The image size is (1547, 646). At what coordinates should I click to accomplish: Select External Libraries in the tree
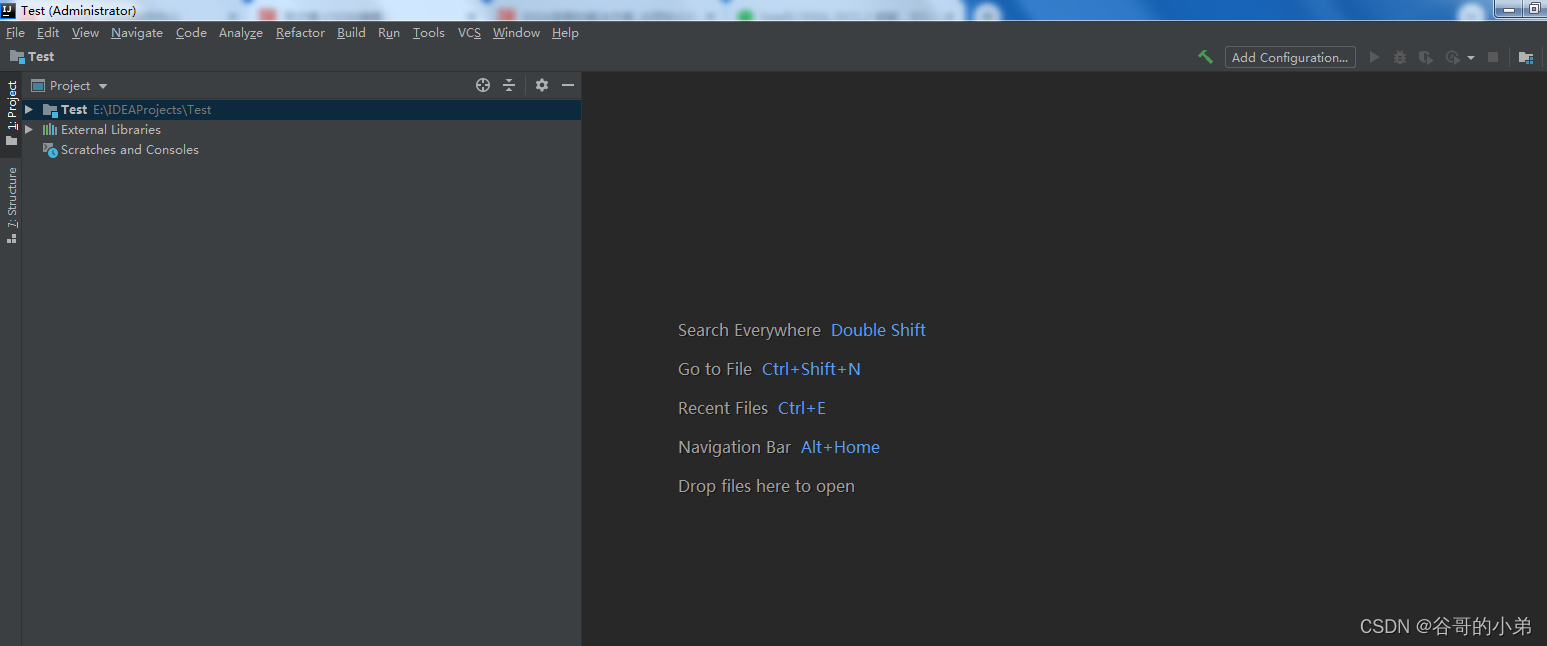[110, 130]
